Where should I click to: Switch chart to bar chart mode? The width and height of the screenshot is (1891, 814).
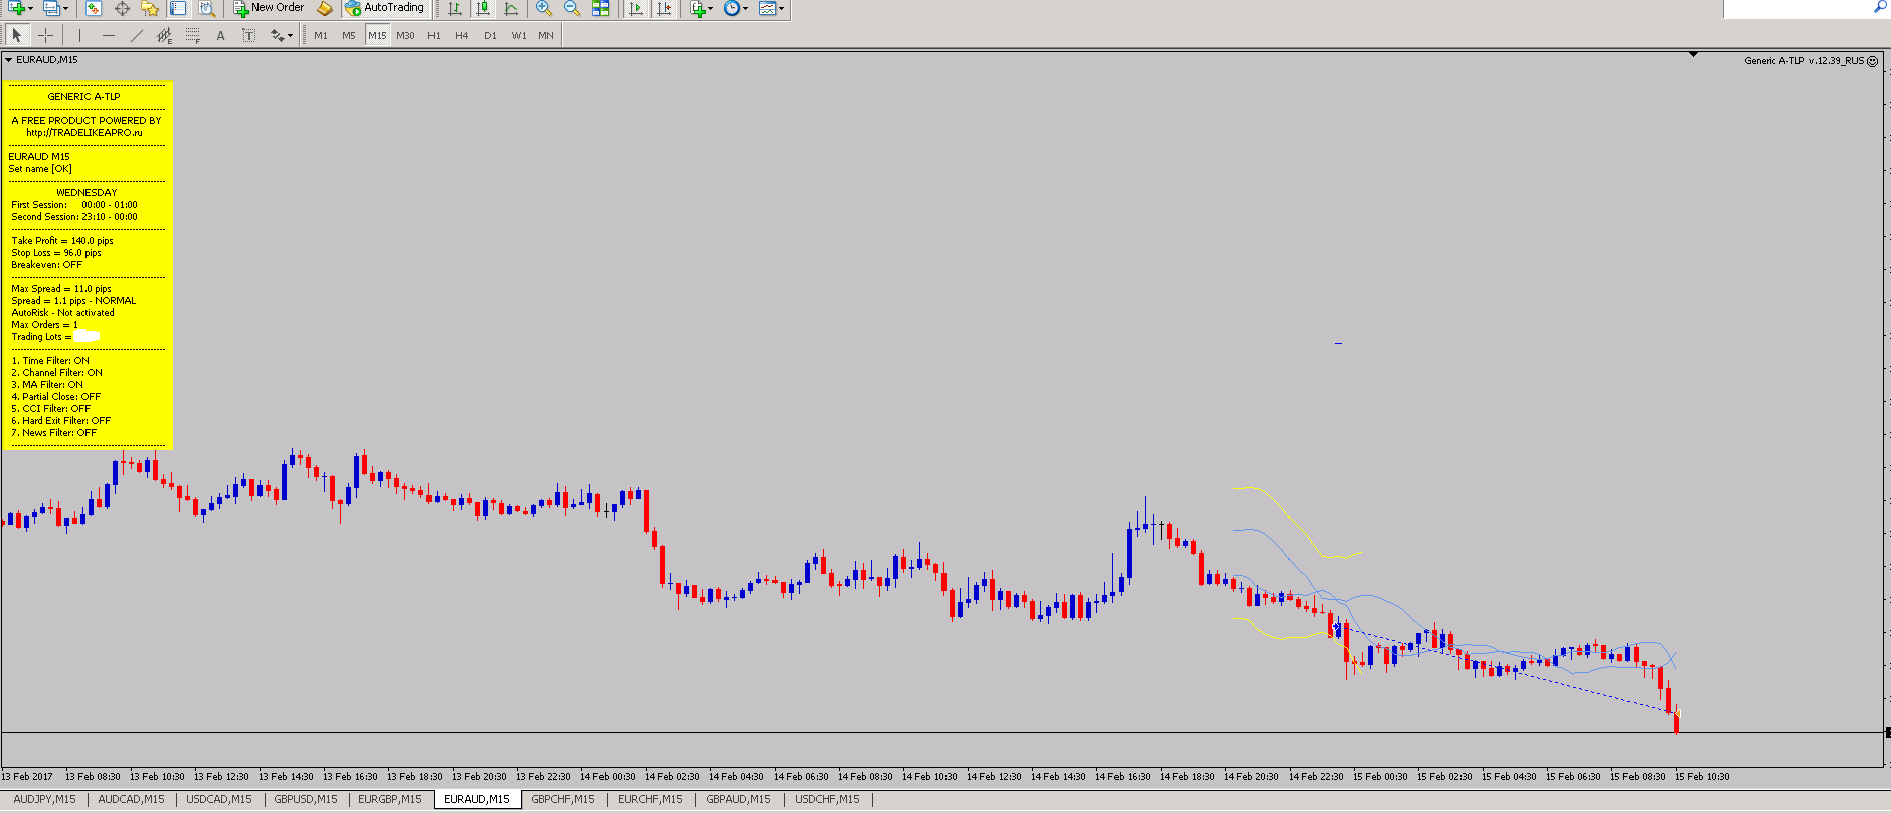455,8
